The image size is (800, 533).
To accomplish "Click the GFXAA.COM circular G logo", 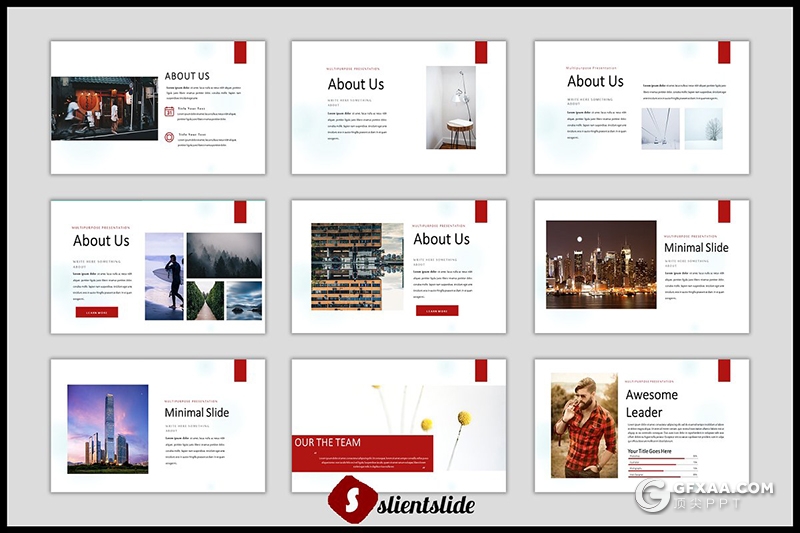I will [655, 494].
